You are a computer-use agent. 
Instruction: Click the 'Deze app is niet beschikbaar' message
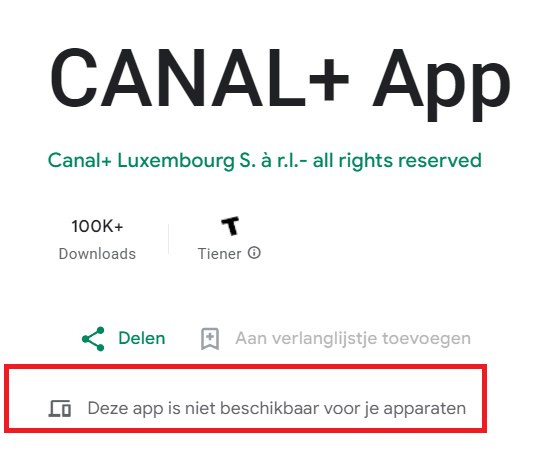pyautogui.click(x=277, y=409)
